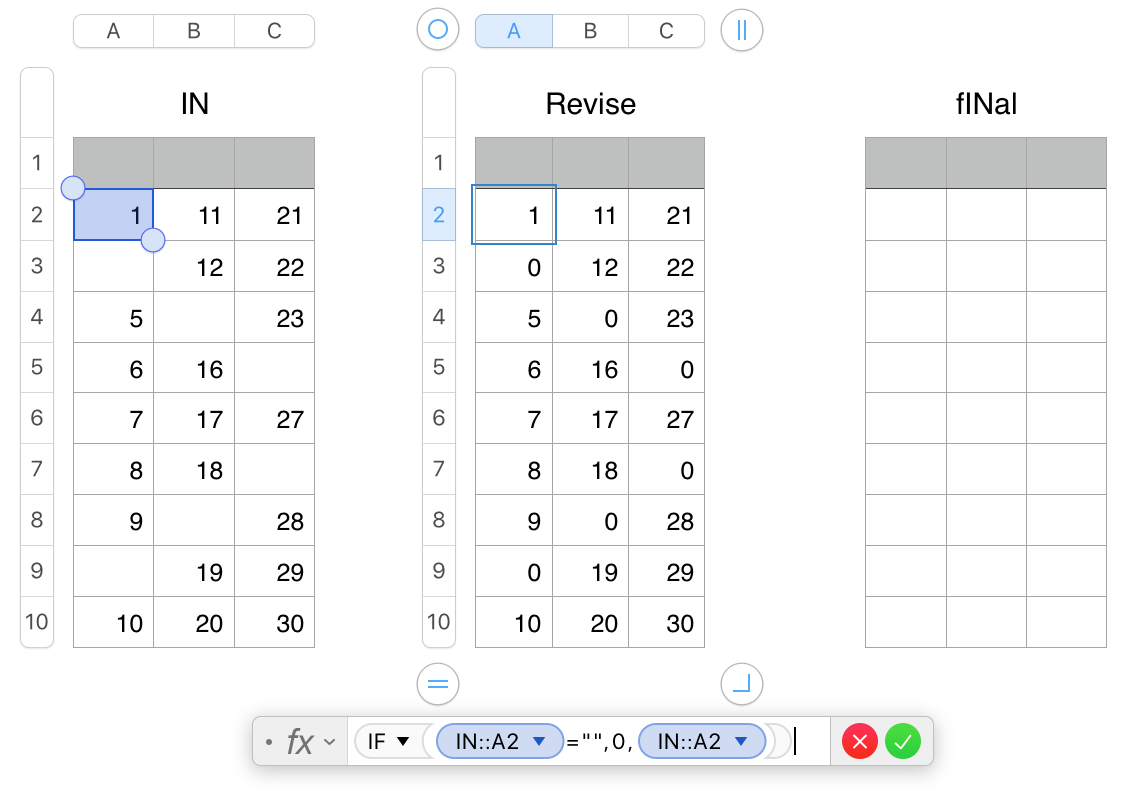Click the circular table handle of Revise table
The width and height of the screenshot is (1134, 806).
tap(437, 30)
